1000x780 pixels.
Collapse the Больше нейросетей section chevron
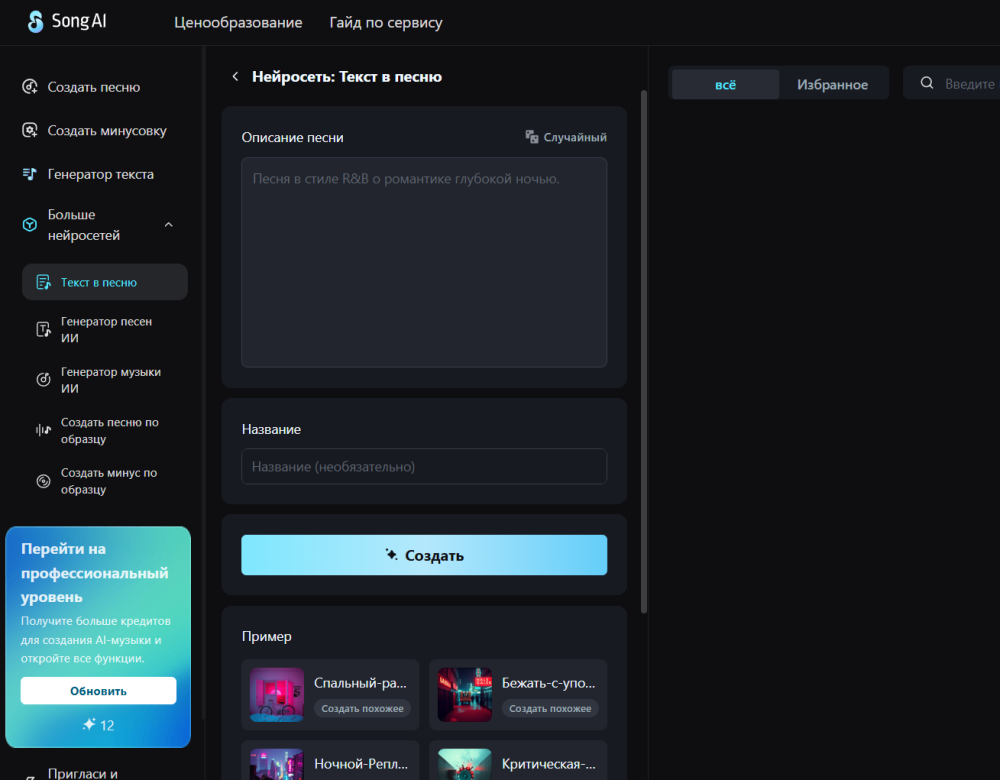click(x=168, y=224)
